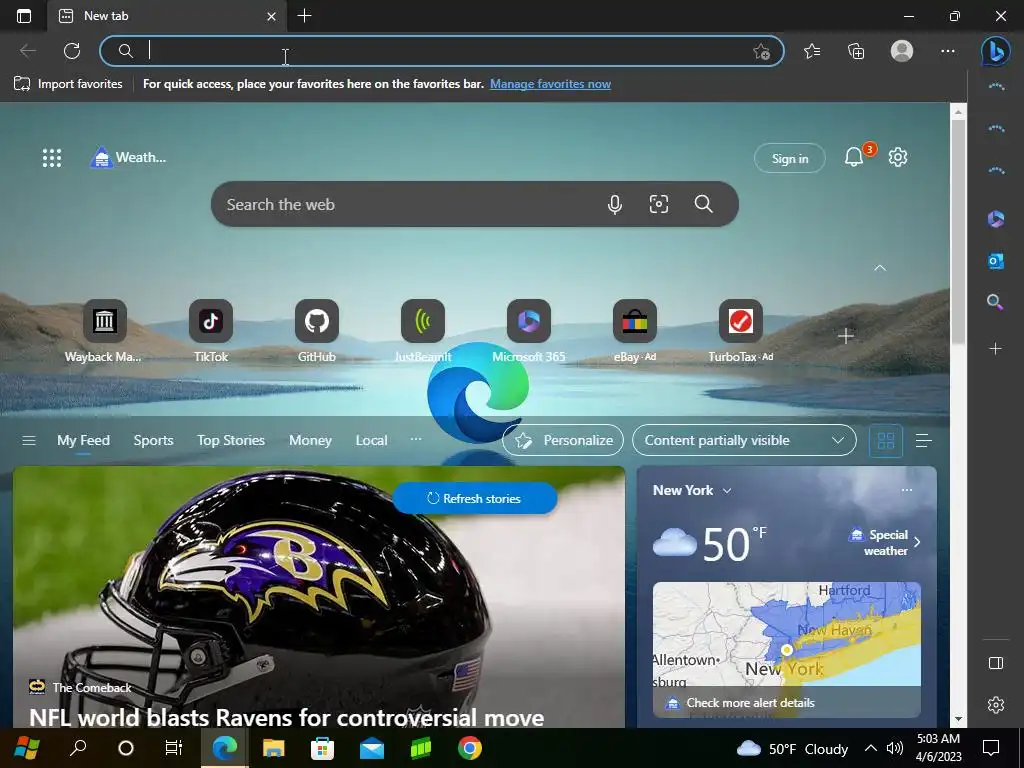This screenshot has width=1024, height=768.
Task: Open Settings and more ellipsis menu
Action: click(948, 51)
